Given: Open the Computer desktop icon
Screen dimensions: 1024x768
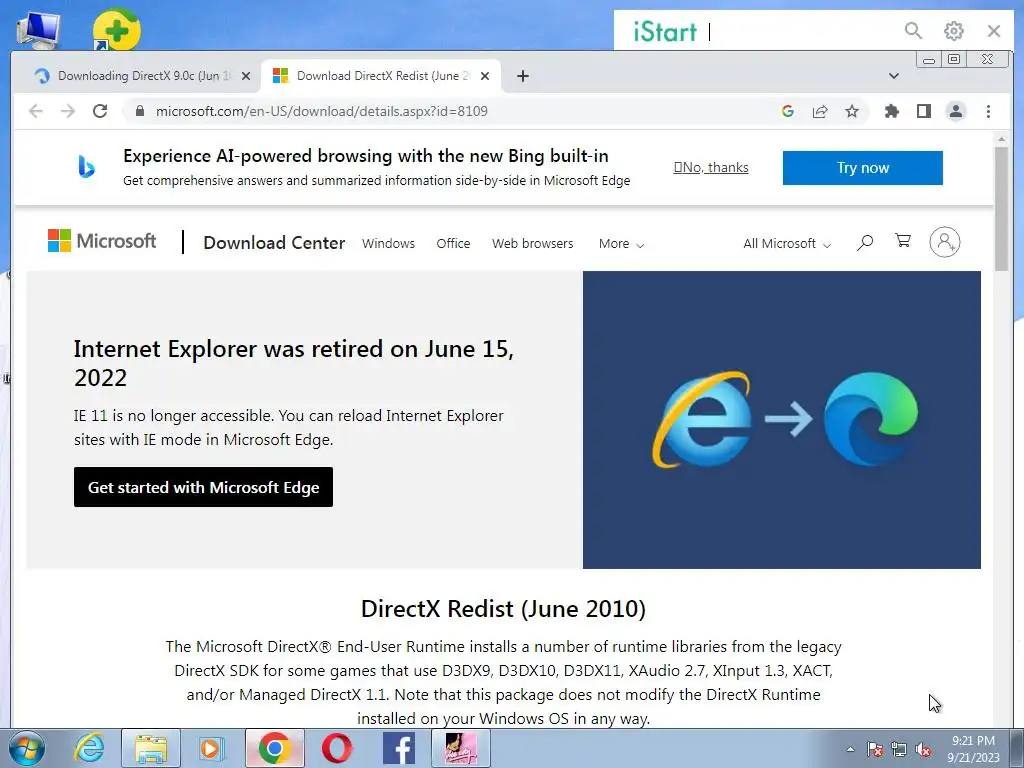Looking at the screenshot, I should (x=38, y=30).
